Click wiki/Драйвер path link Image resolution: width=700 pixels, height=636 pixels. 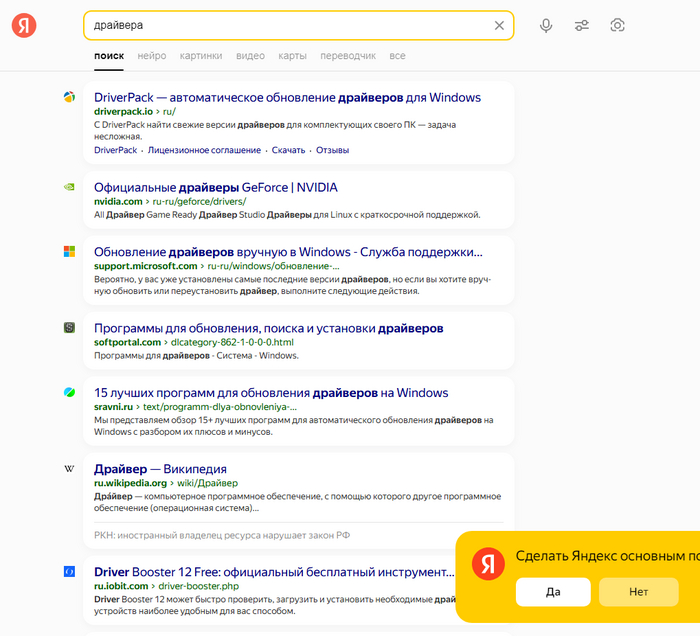click(x=208, y=483)
